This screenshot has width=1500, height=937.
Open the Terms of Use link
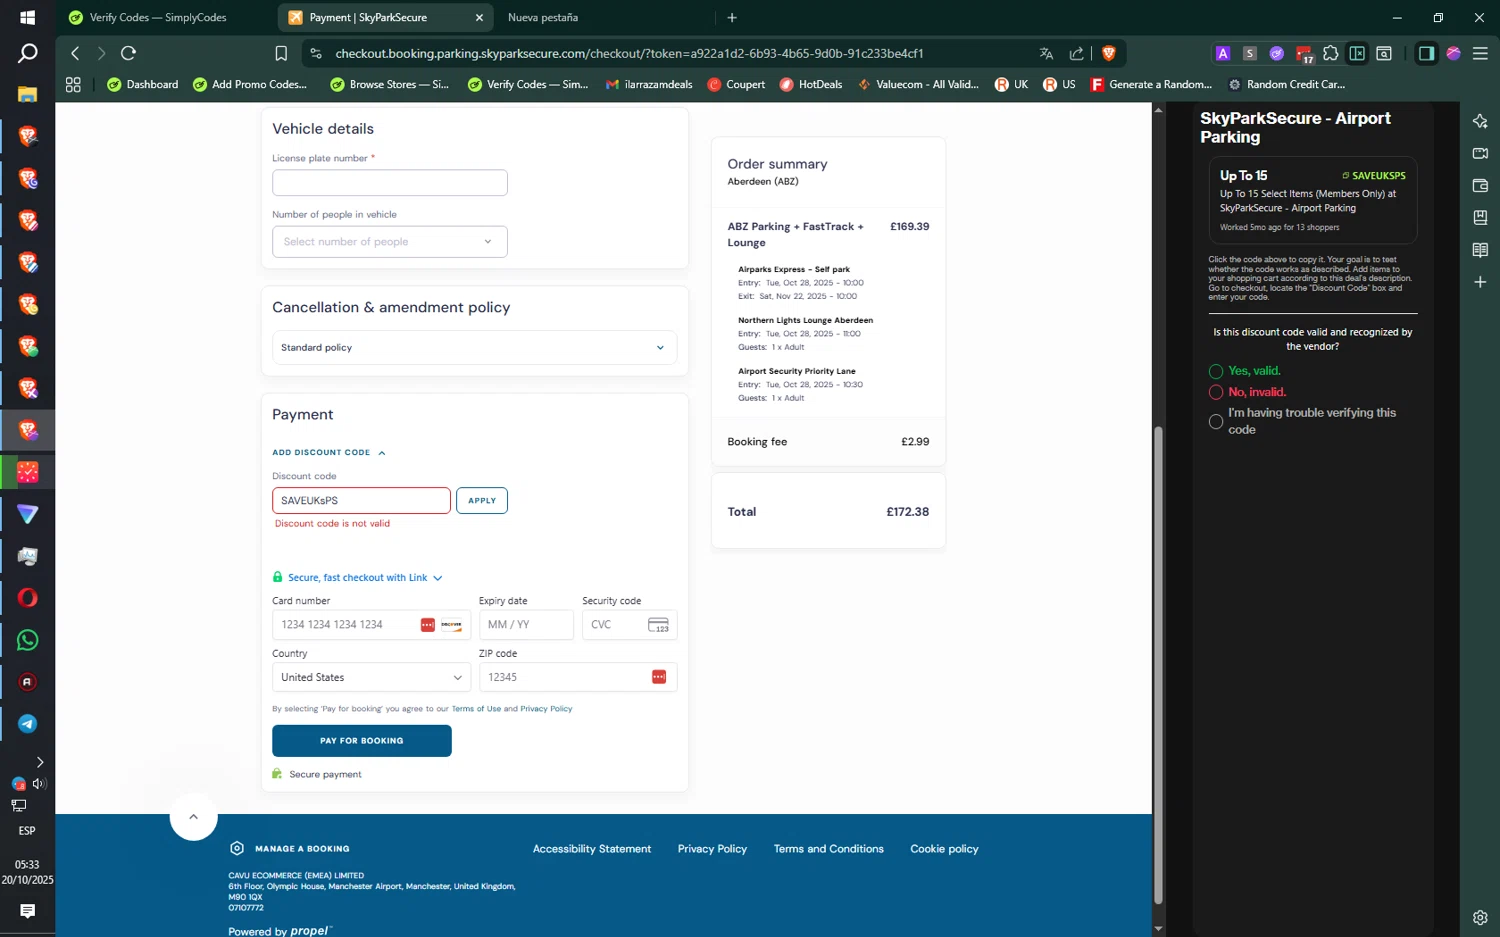(x=476, y=709)
